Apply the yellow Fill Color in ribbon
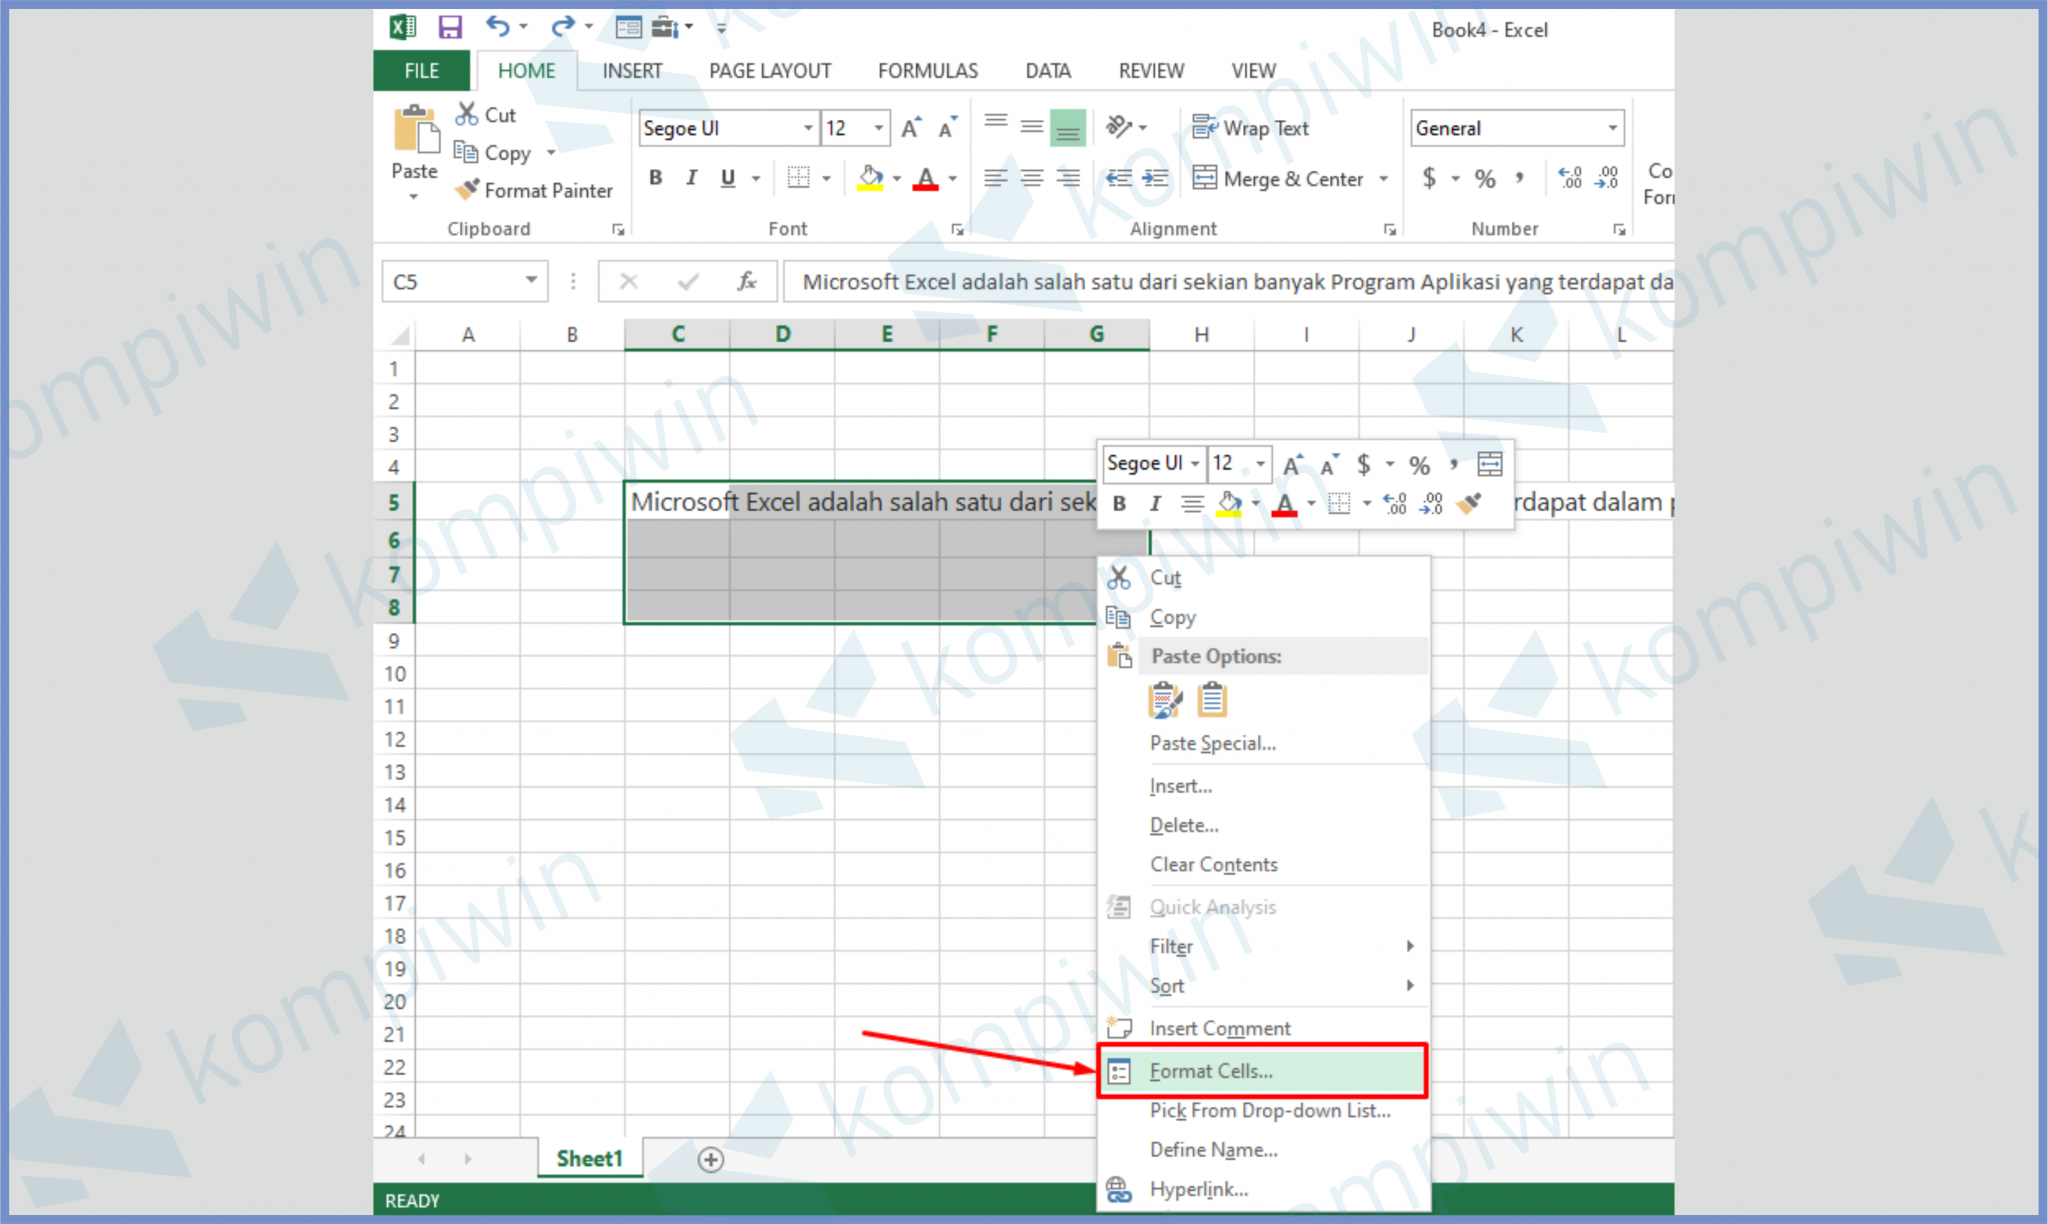Screen dimensions: 2048x1224 click(x=870, y=178)
